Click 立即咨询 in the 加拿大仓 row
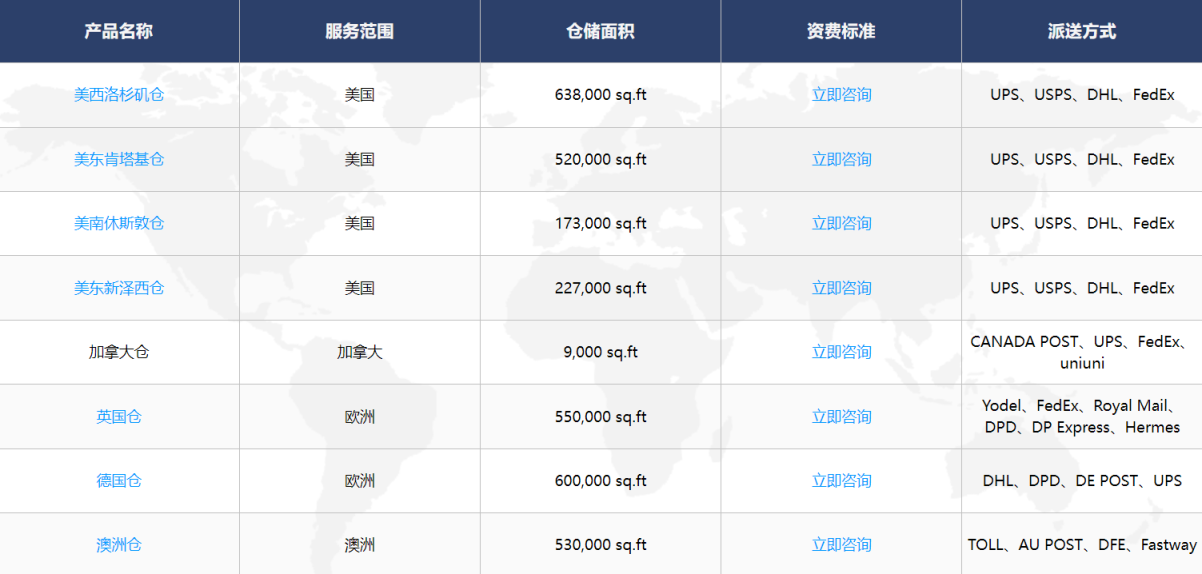This screenshot has width=1202, height=574. pos(841,352)
